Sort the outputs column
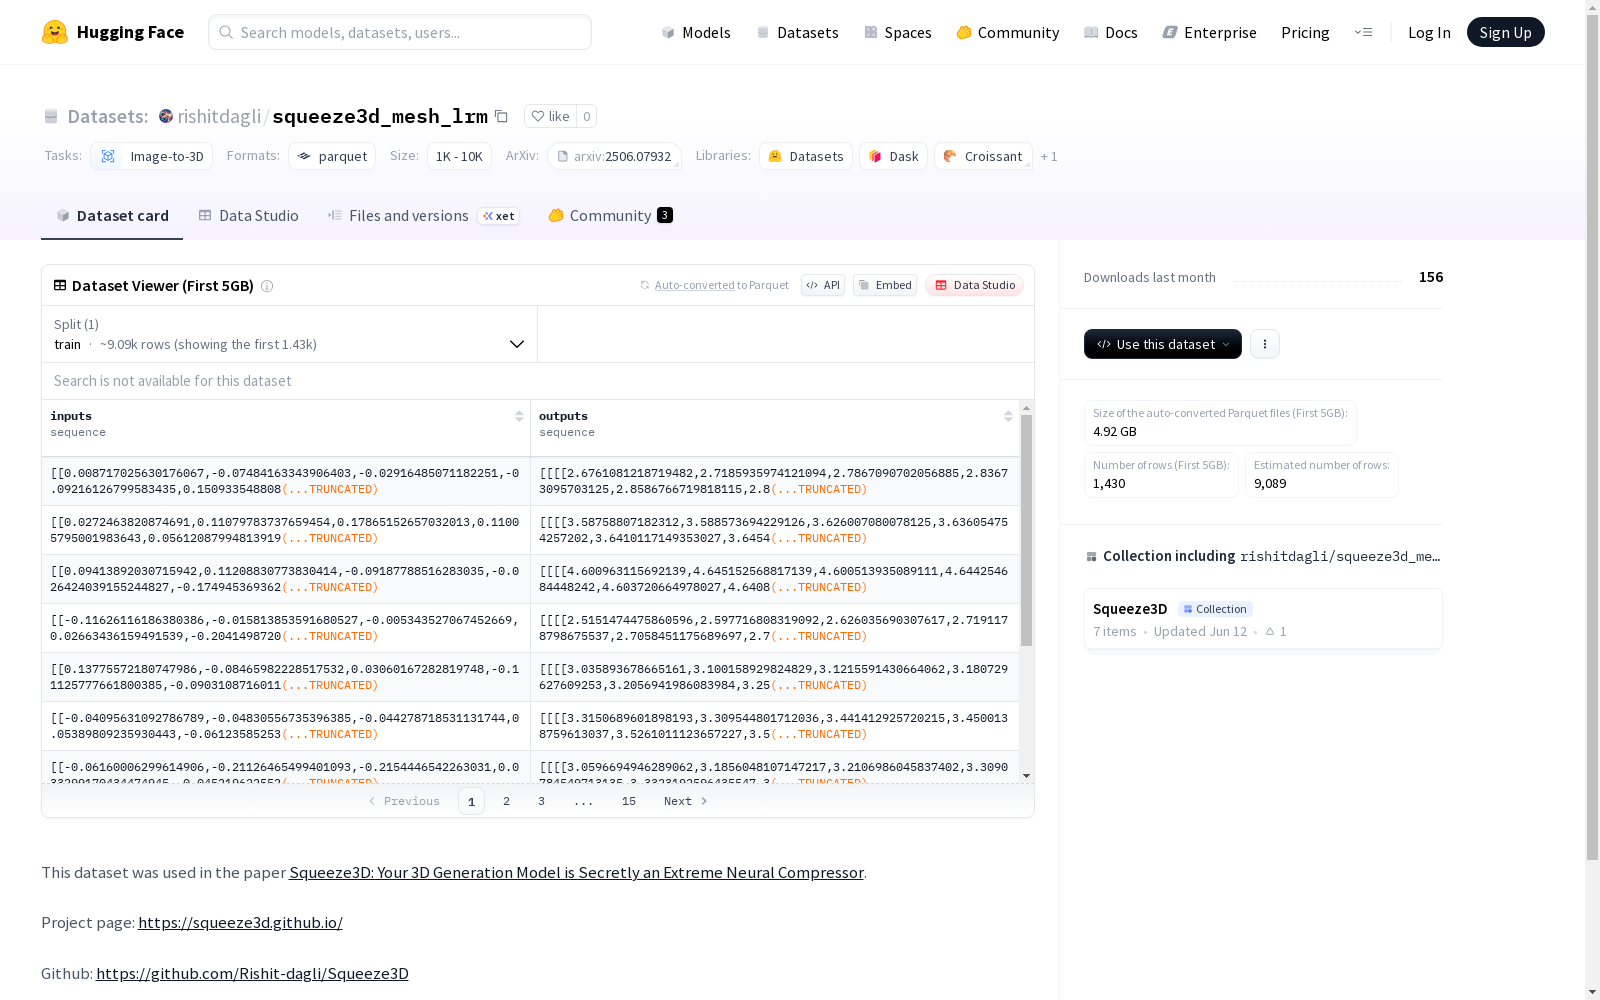Viewport: 1600px width, 1000px height. click(1008, 416)
